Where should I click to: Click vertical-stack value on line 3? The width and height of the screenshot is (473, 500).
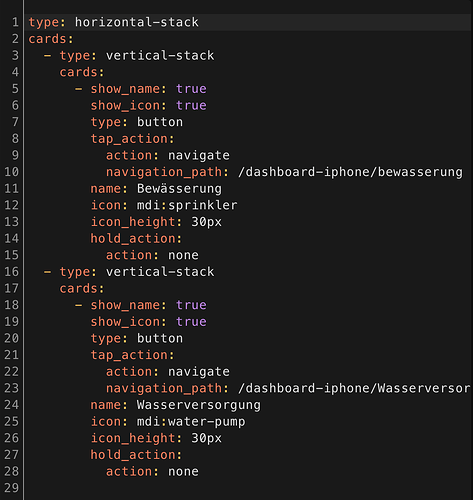160,56
